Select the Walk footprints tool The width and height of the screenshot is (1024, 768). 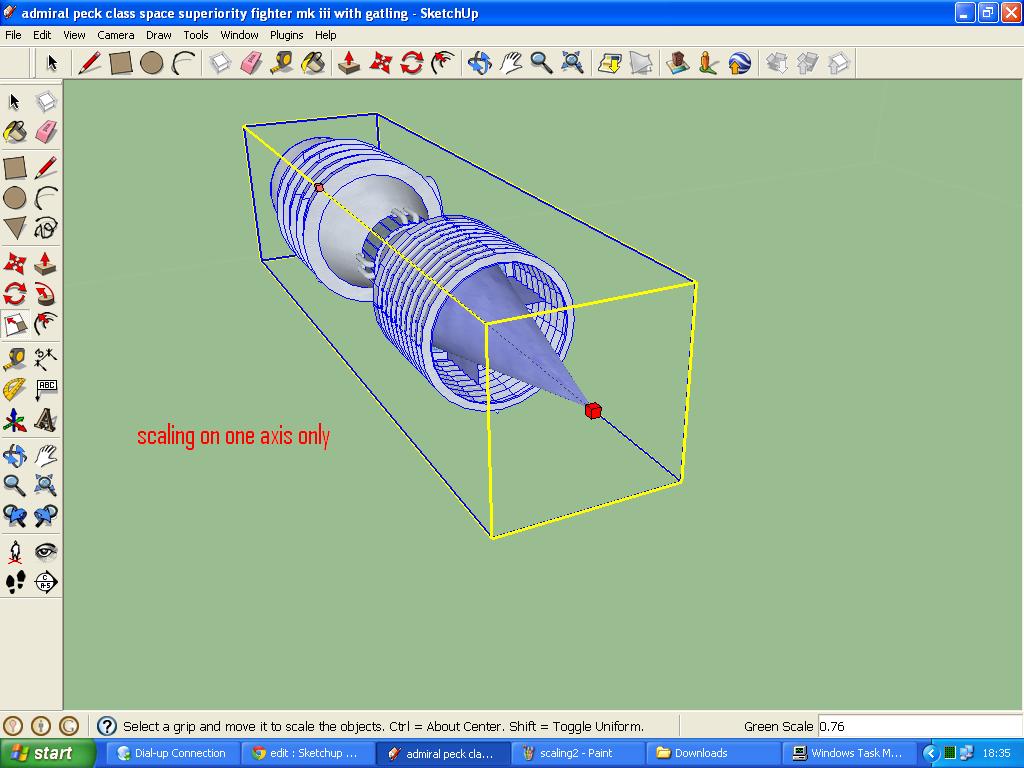14,582
